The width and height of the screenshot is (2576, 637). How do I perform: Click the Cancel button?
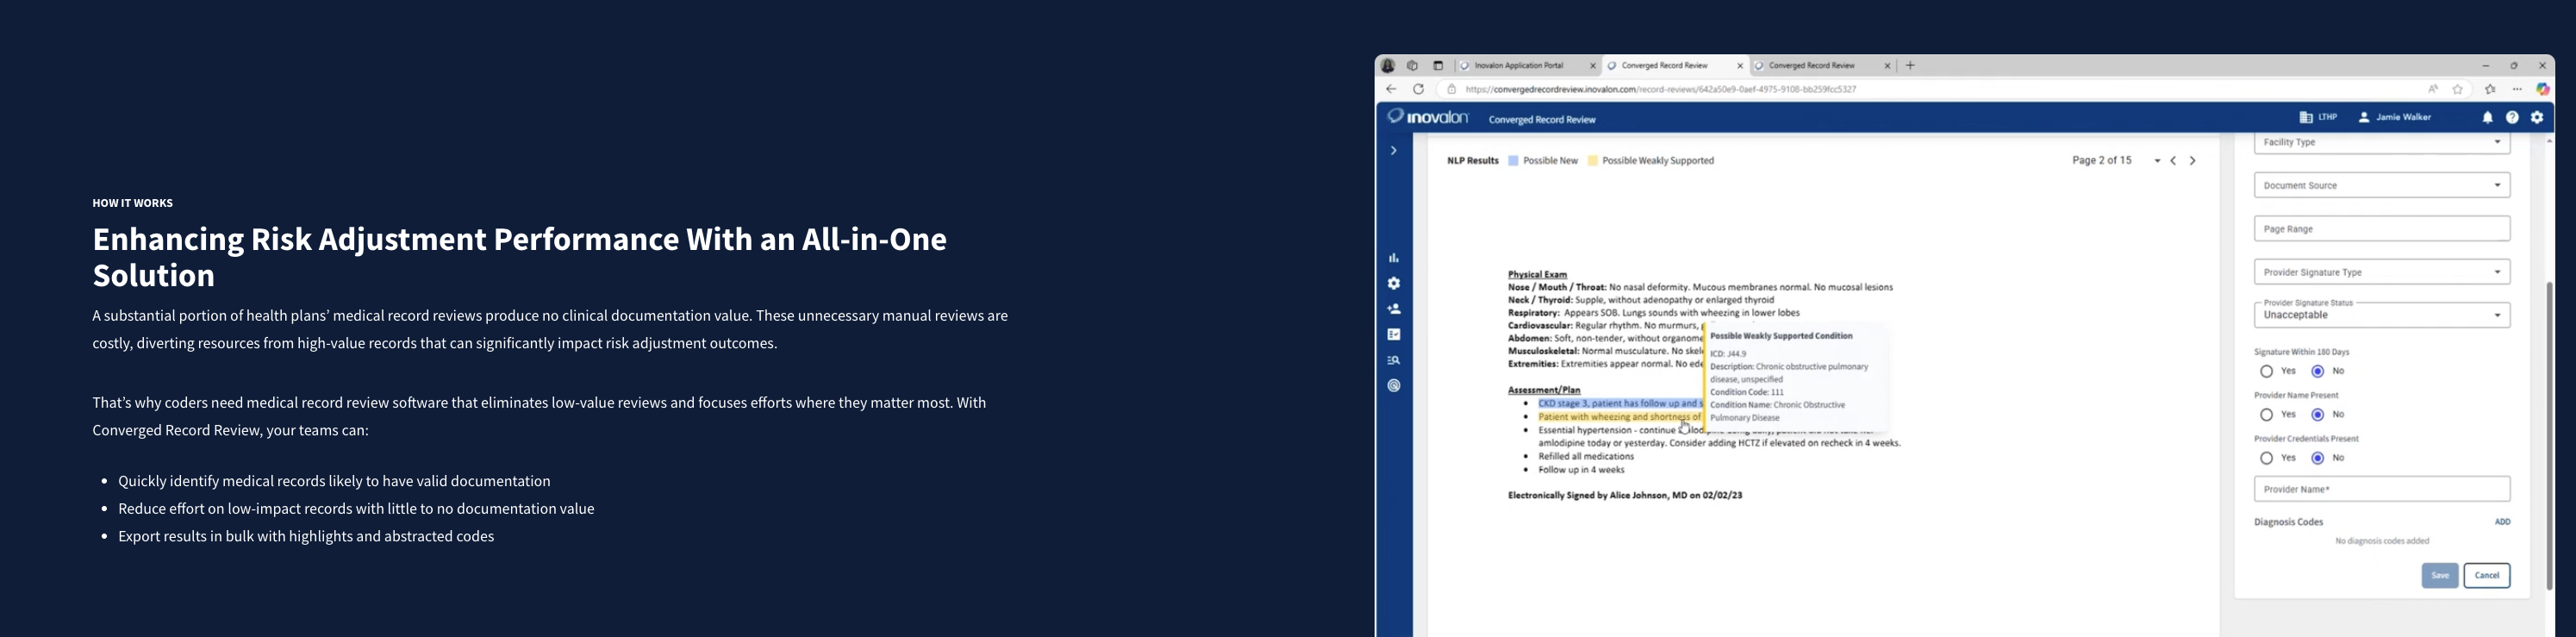point(2487,576)
